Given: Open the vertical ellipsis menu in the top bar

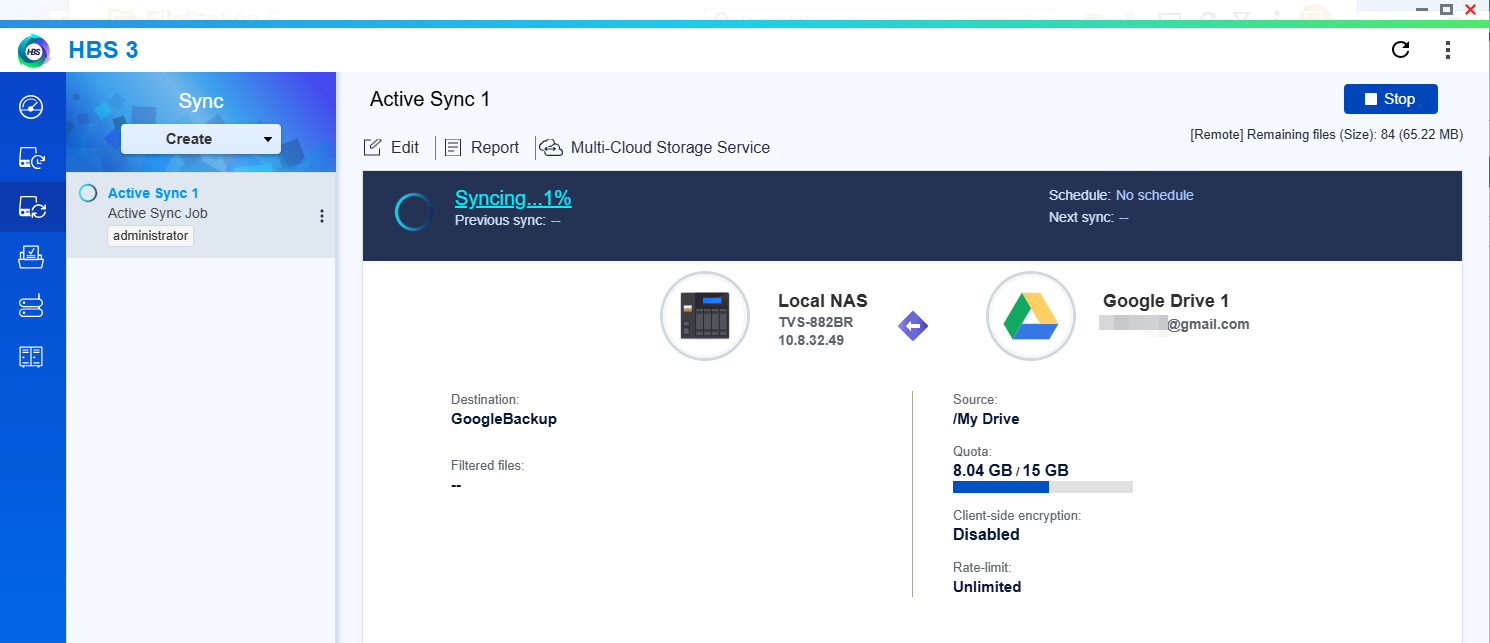Looking at the screenshot, I should pos(1447,49).
